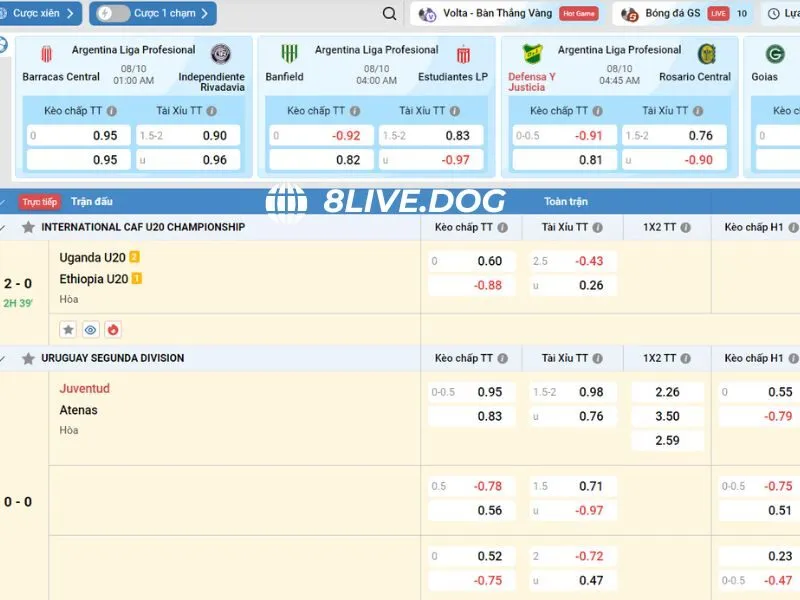Click info icon next to Kèo chấp TT in CAF U20 header

point(504,227)
